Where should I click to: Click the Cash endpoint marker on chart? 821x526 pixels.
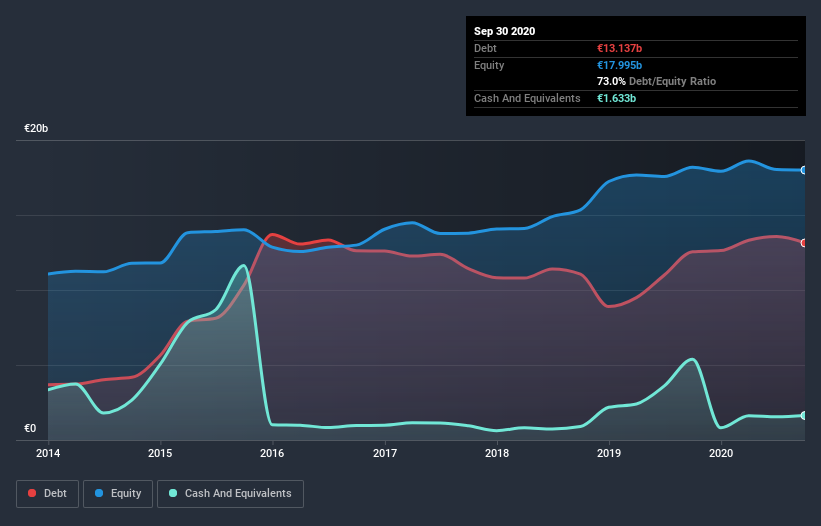[x=804, y=415]
